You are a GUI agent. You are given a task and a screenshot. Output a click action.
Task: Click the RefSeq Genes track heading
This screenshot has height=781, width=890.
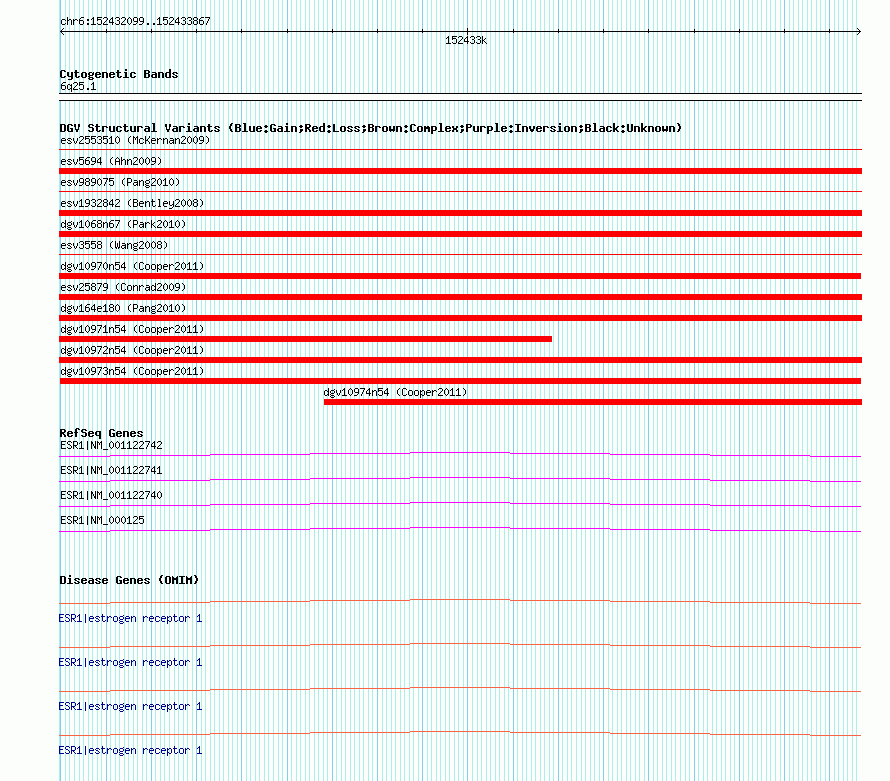click(101, 433)
